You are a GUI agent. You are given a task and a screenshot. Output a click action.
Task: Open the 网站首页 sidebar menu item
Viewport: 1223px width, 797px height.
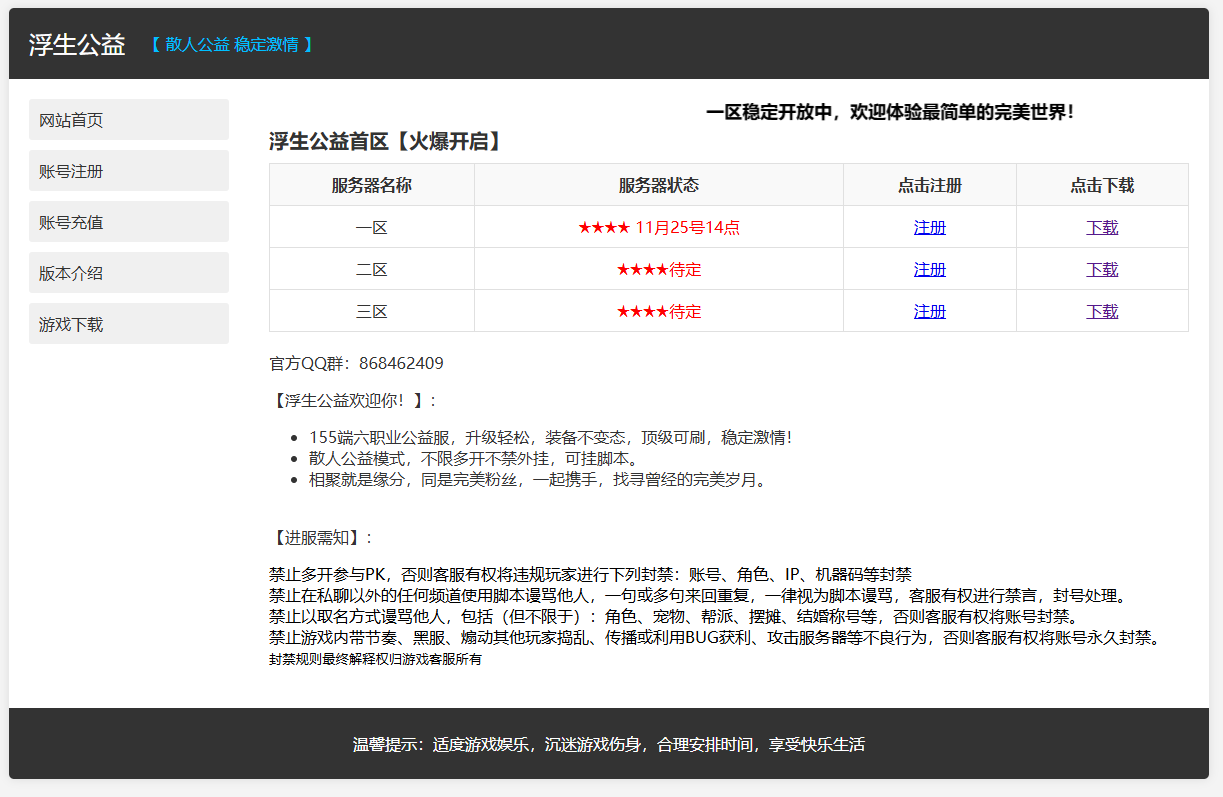point(128,120)
